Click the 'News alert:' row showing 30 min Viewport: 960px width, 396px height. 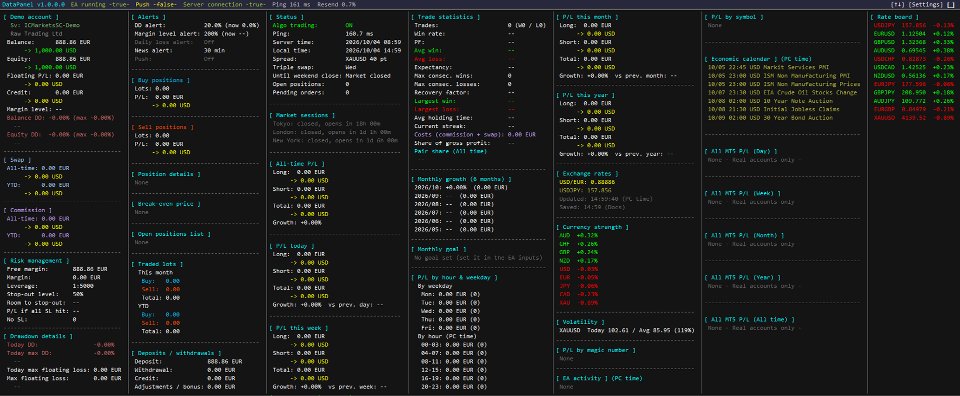(x=178, y=51)
